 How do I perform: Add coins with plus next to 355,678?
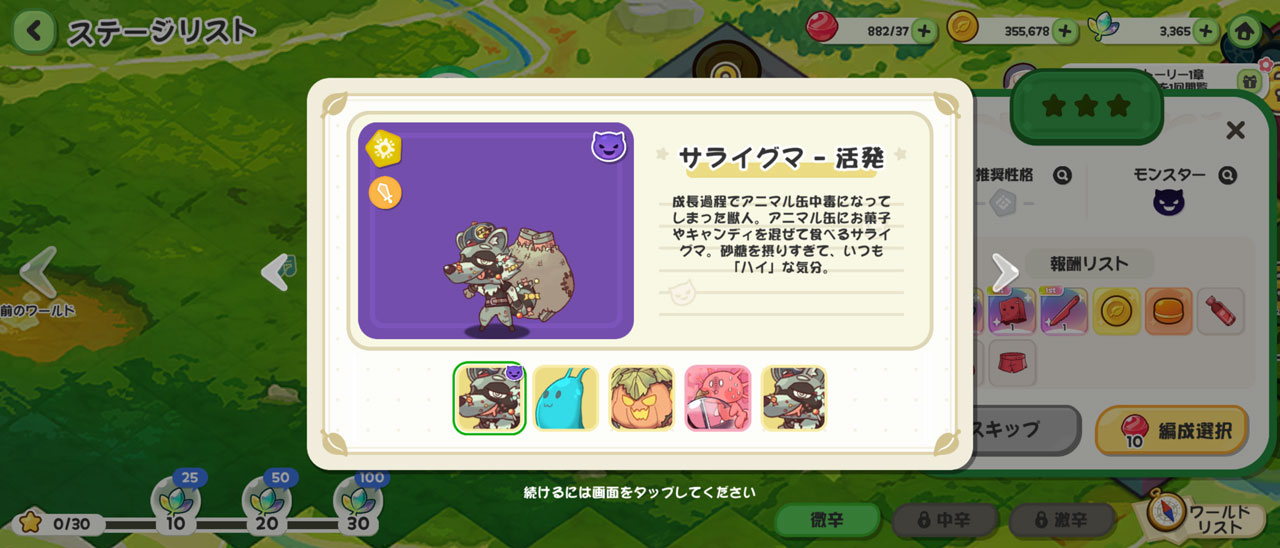point(1064,31)
